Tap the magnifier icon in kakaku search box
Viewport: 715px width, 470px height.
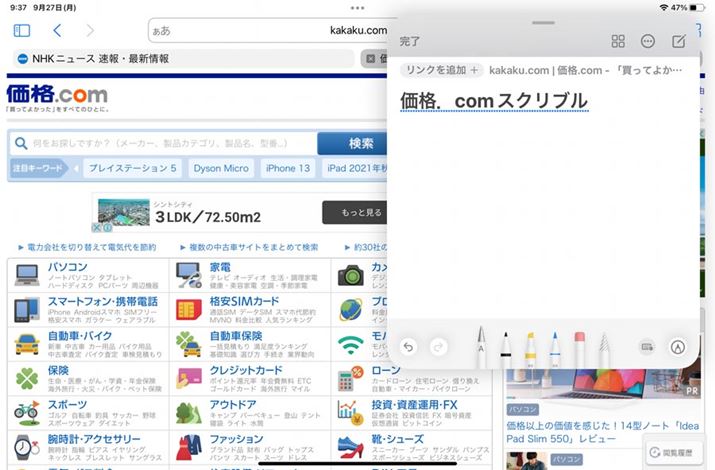coord(21,144)
